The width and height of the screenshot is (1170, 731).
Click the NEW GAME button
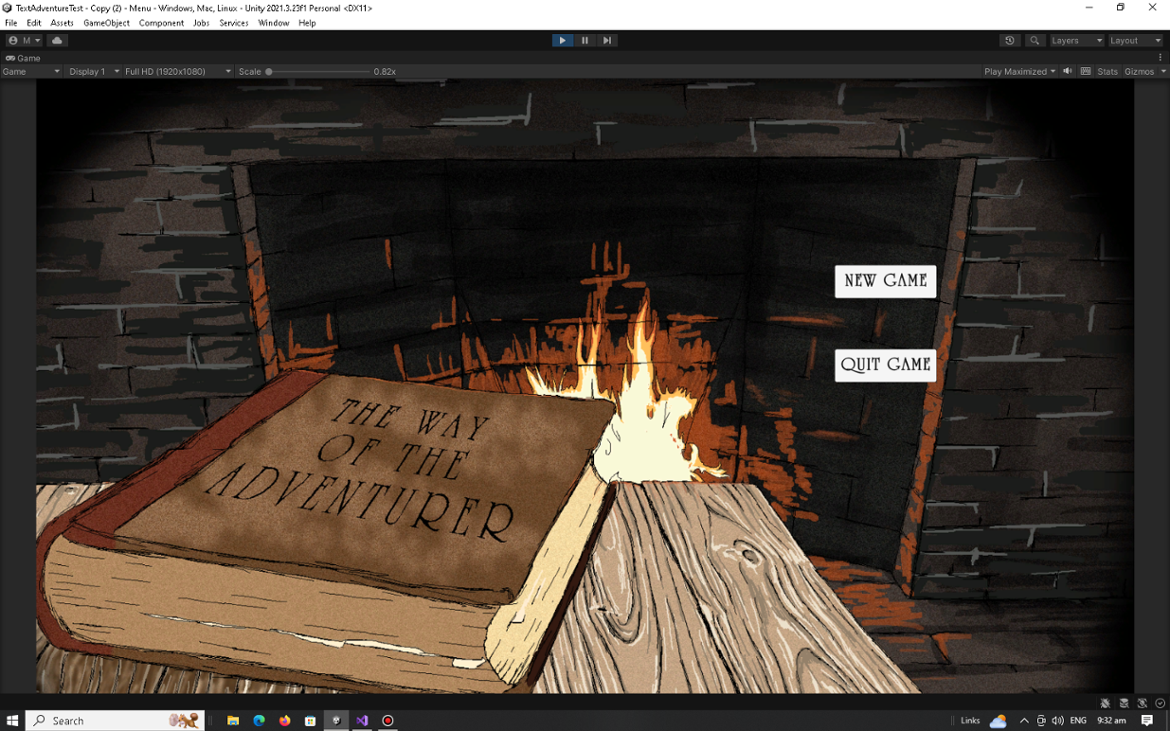coord(884,281)
